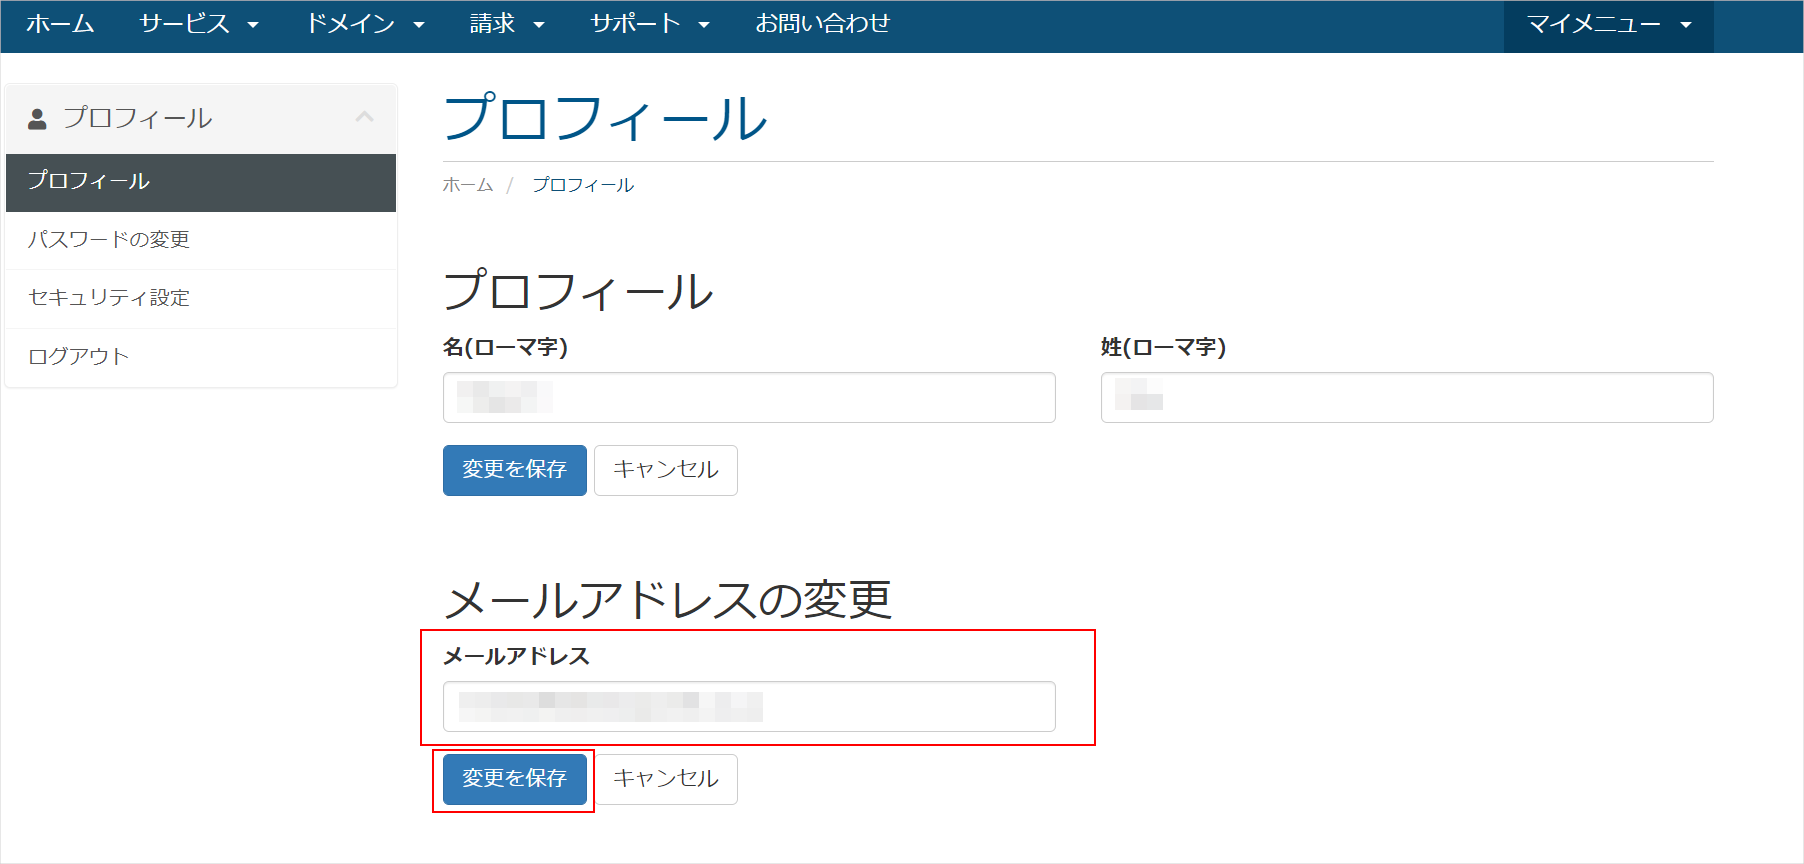The width and height of the screenshot is (1804, 864).
Task: Open the 請求 dropdown menu
Action: (506, 24)
